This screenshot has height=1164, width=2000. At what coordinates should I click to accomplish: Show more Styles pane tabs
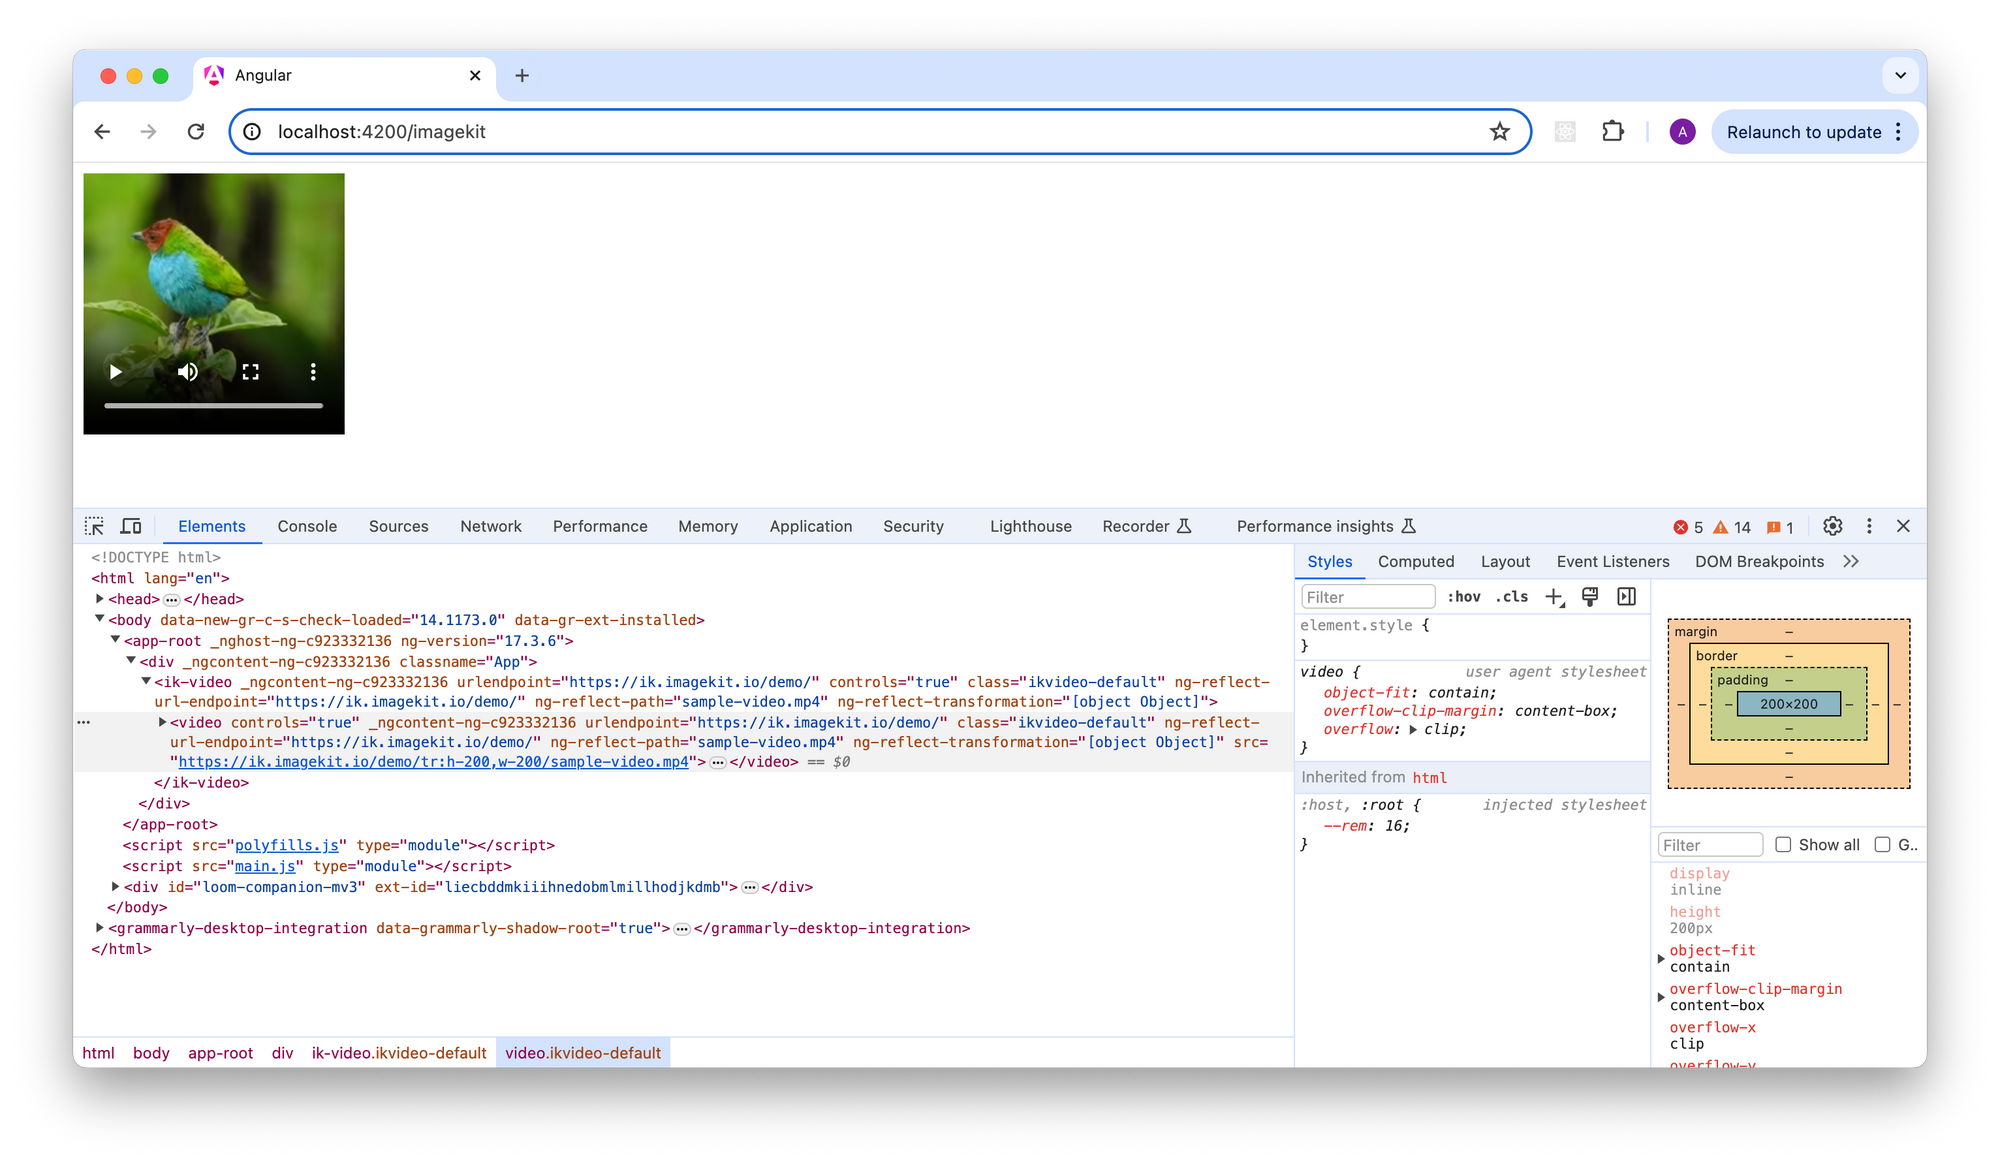tap(1851, 562)
